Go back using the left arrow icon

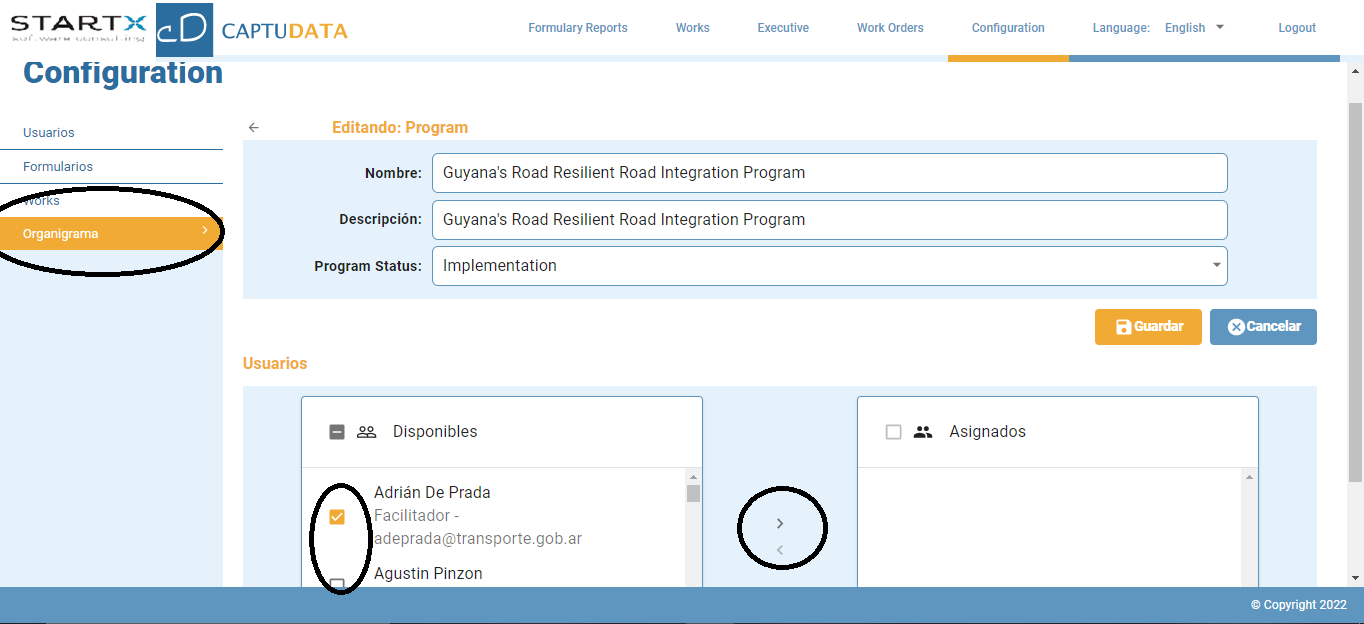coord(254,128)
